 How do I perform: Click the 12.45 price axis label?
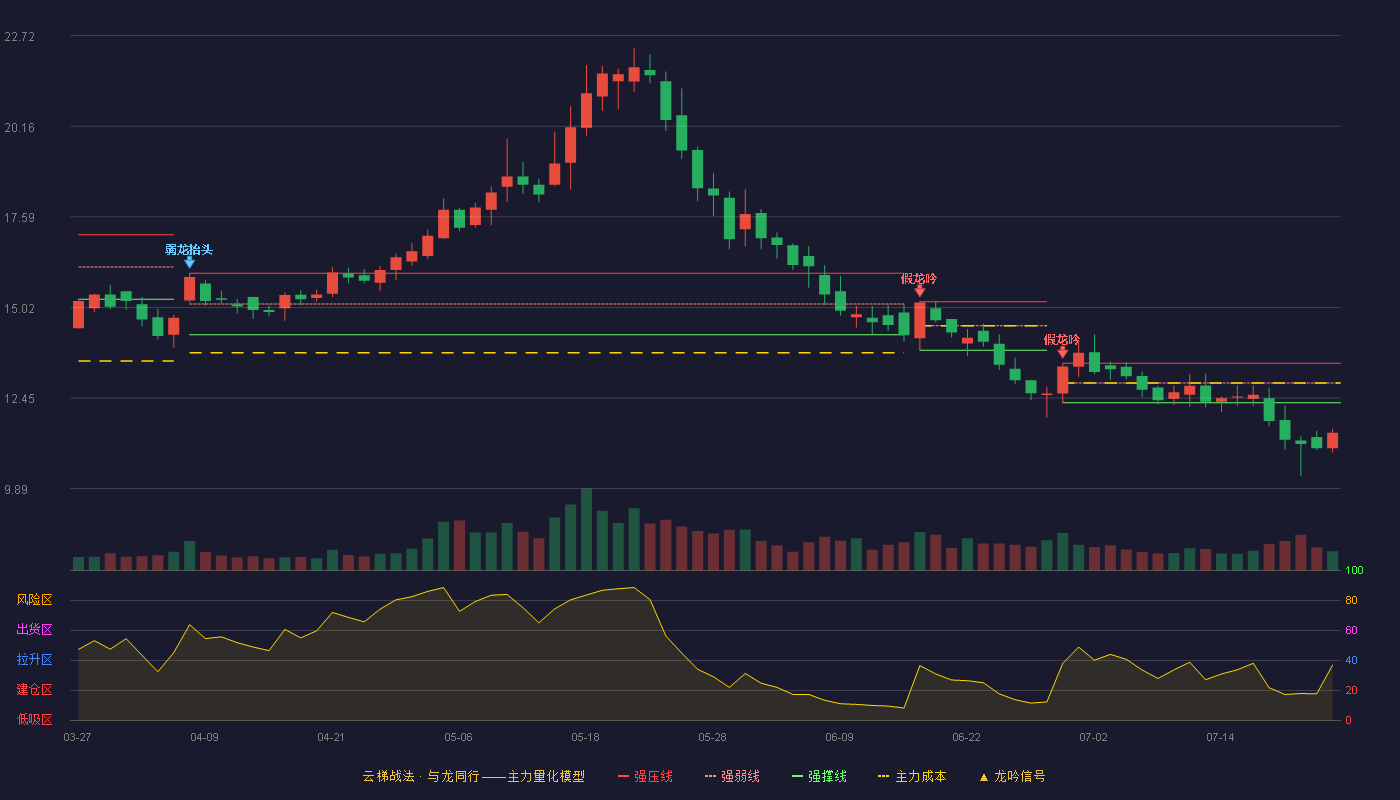click(20, 399)
